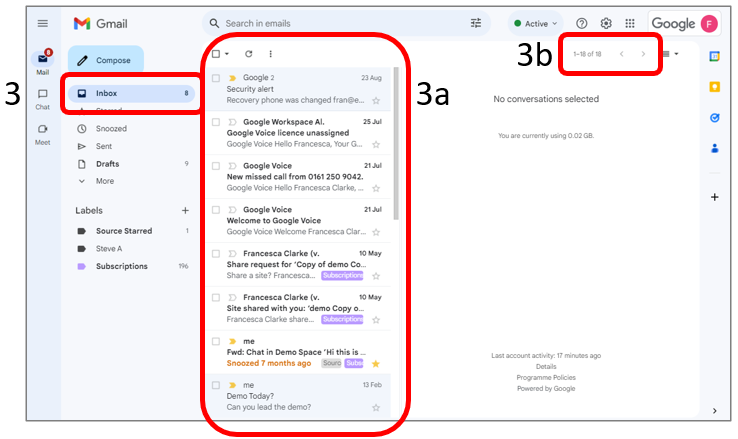This screenshot has width=738, height=439.
Task: Tick the select-all checkbox in toolbar
Action: (x=216, y=54)
